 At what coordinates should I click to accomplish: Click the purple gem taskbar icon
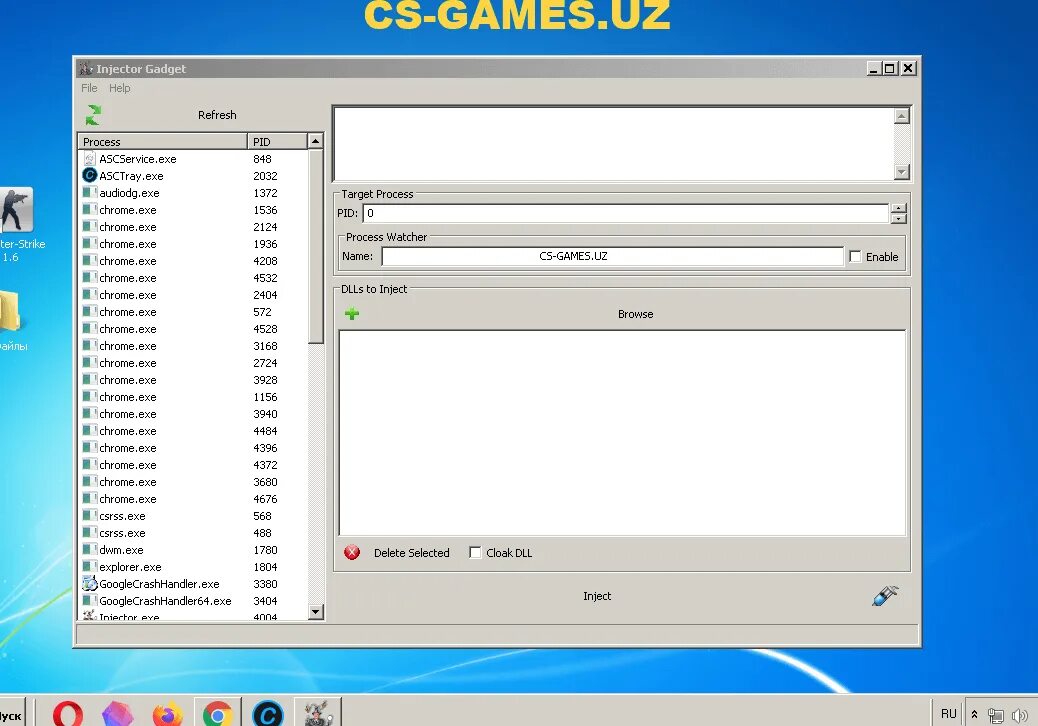click(x=118, y=713)
